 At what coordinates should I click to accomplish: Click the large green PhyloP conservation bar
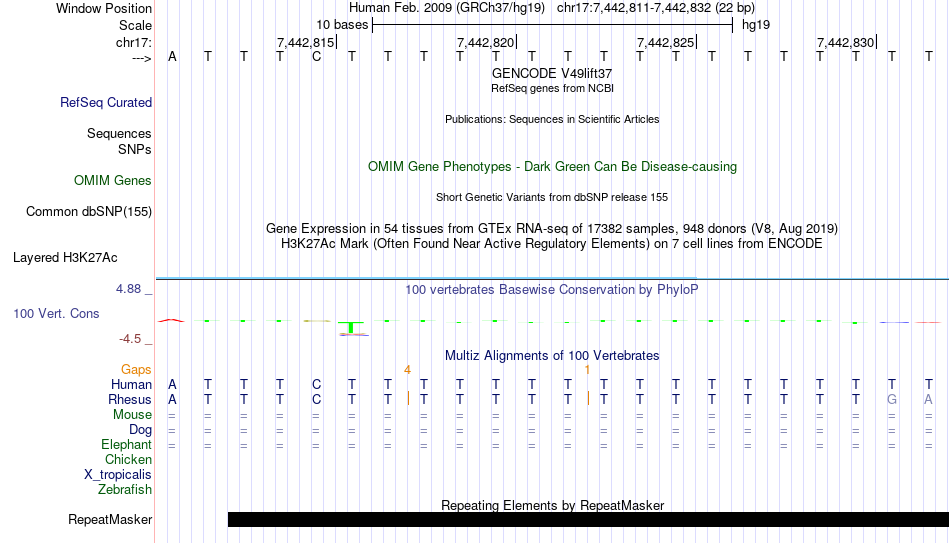pyautogui.click(x=351, y=328)
